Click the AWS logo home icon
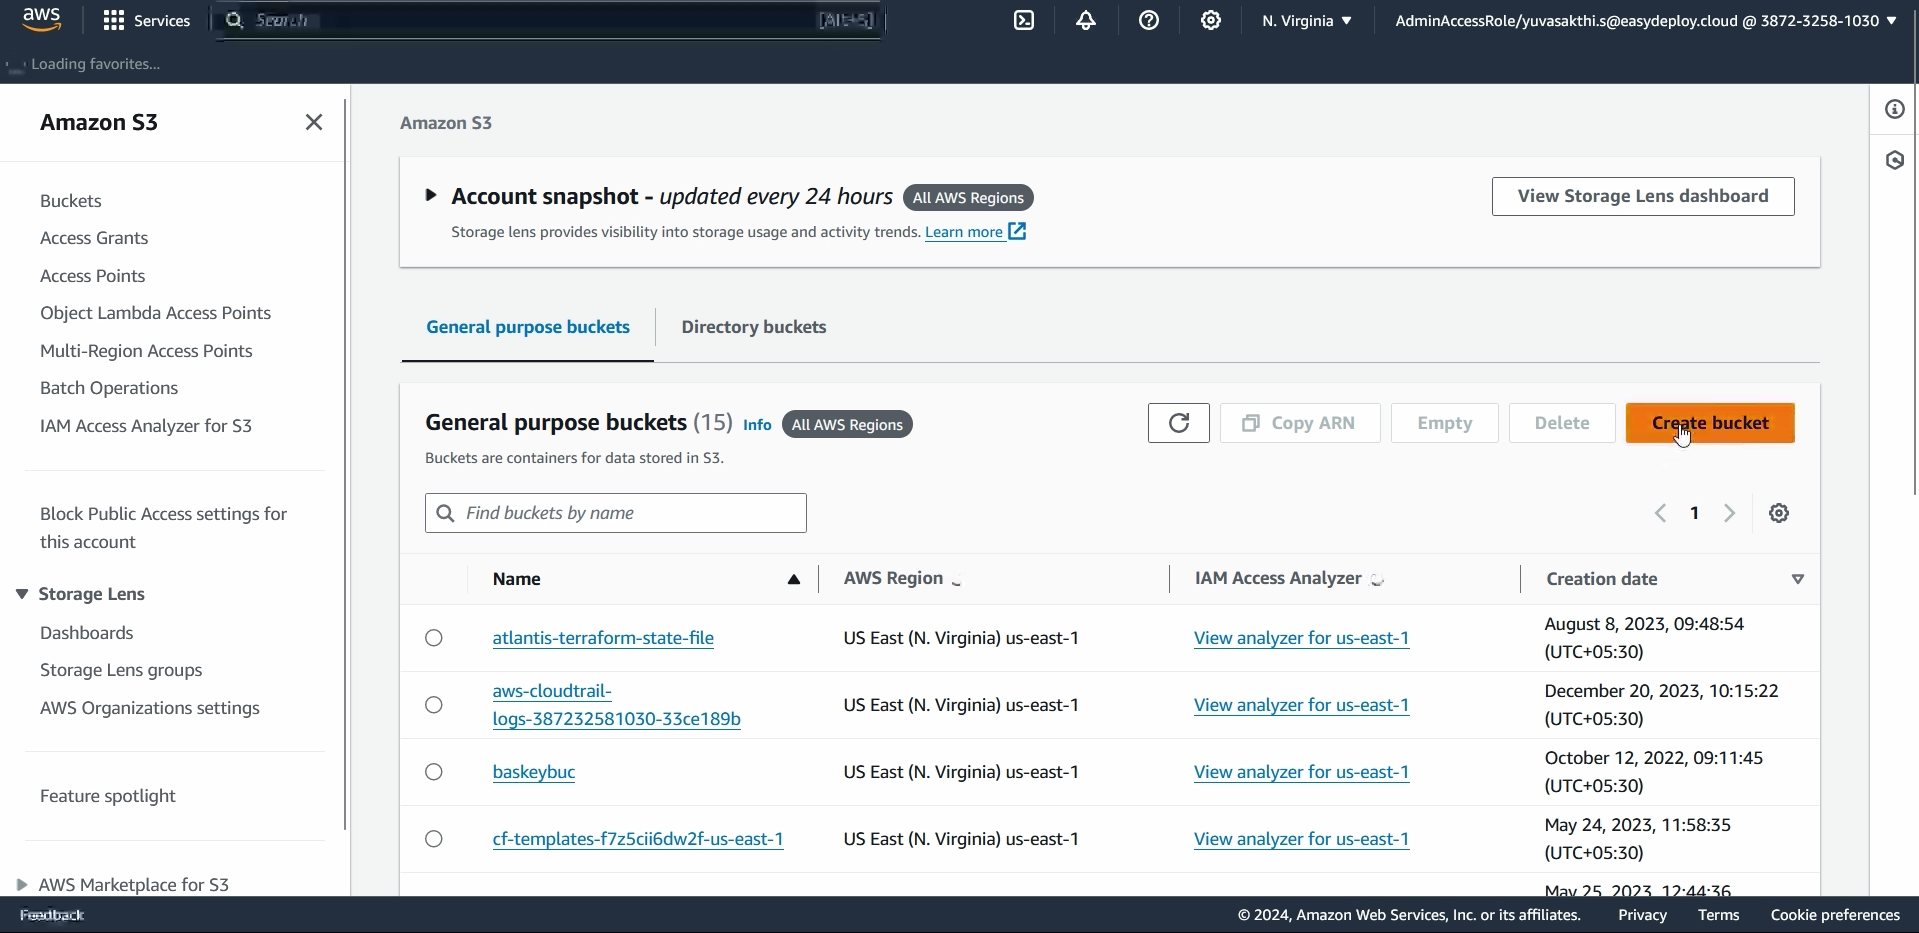1919x933 pixels. coord(41,20)
